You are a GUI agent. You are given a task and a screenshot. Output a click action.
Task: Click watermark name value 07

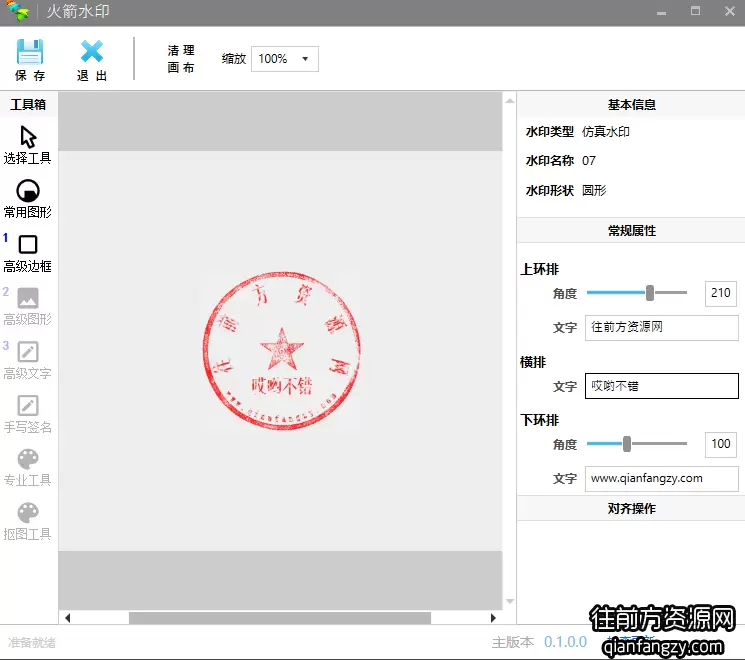pyautogui.click(x=589, y=161)
